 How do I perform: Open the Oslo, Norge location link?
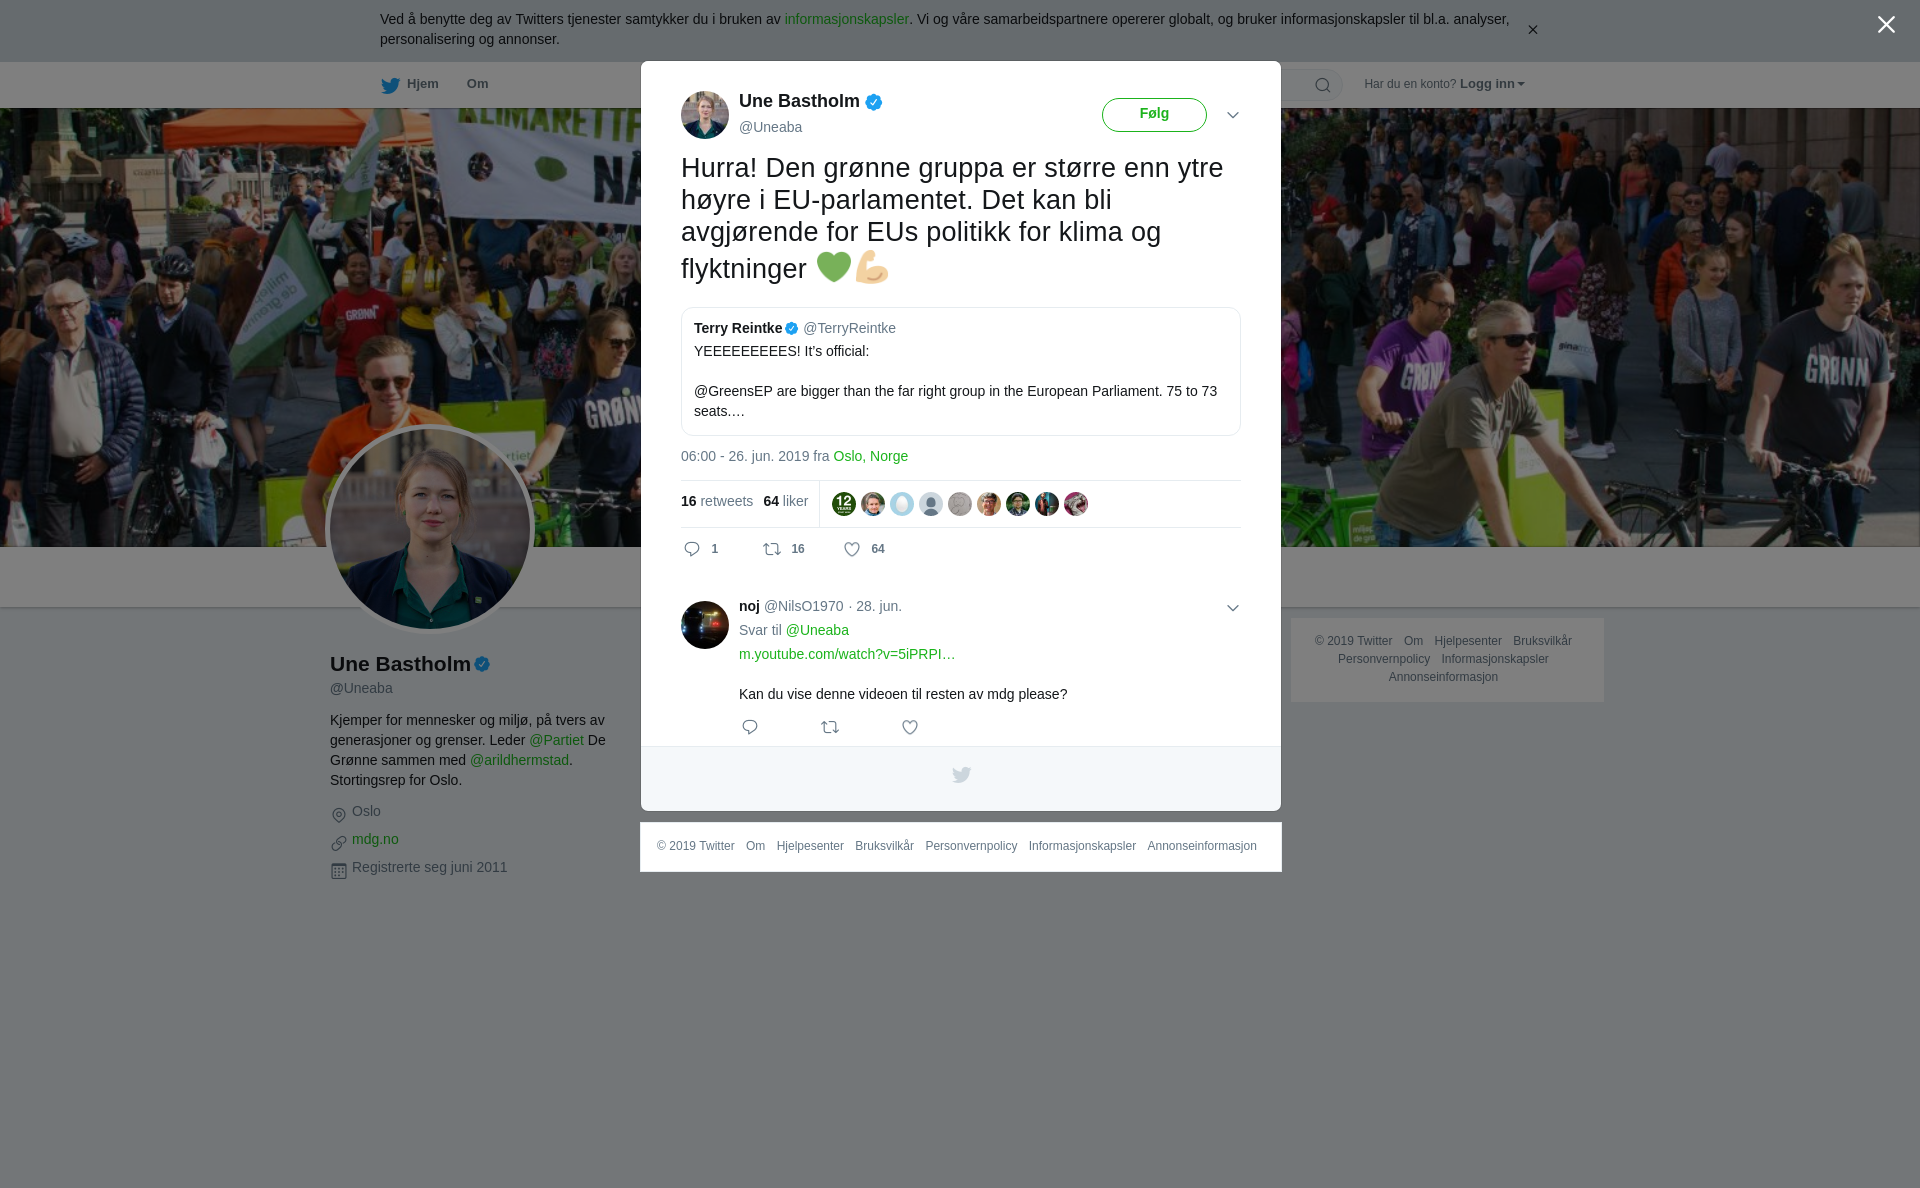click(x=870, y=456)
